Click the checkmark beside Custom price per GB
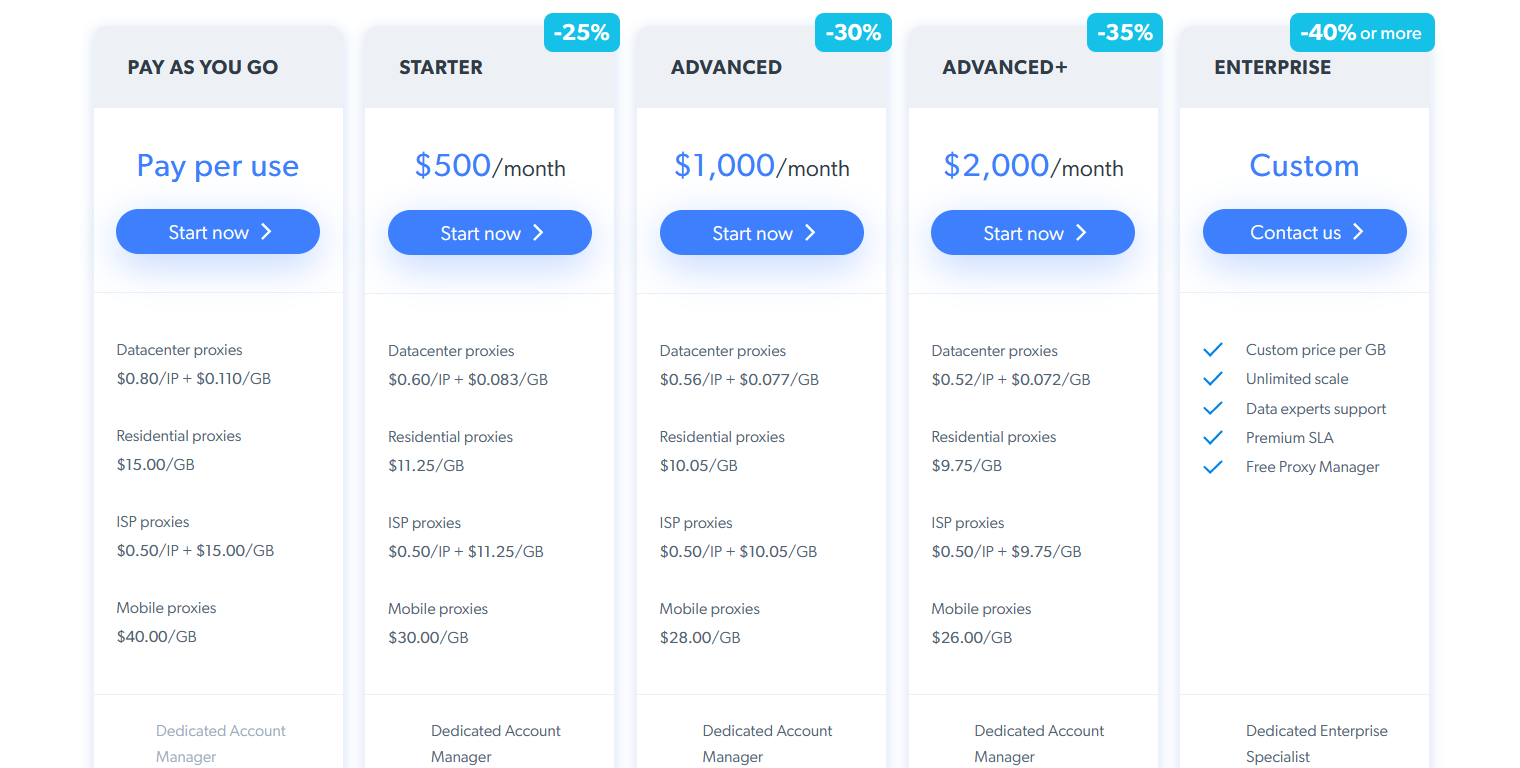Screen dimensions: 1520x768 pyautogui.click(x=1213, y=350)
